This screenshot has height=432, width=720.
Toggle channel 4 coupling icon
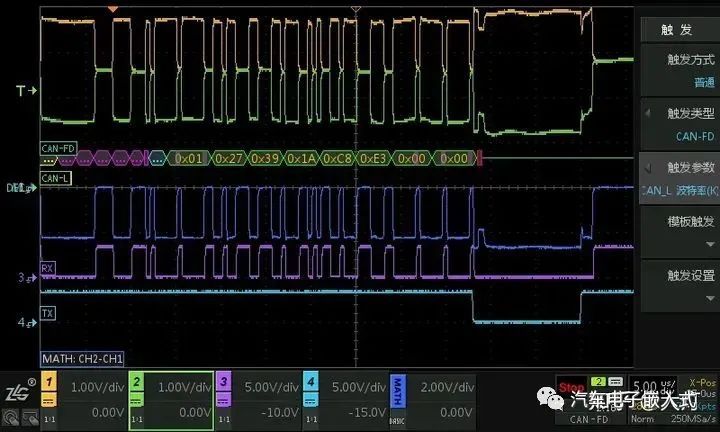[x=311, y=400]
